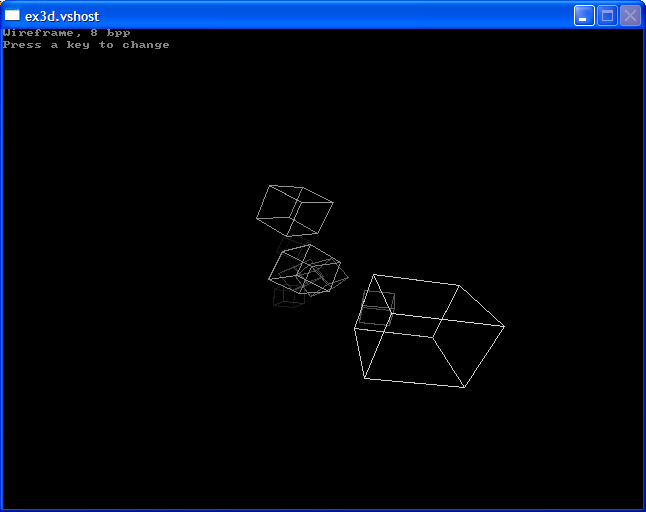
Task: Click the application icon in the title bar
Action: 13,15
